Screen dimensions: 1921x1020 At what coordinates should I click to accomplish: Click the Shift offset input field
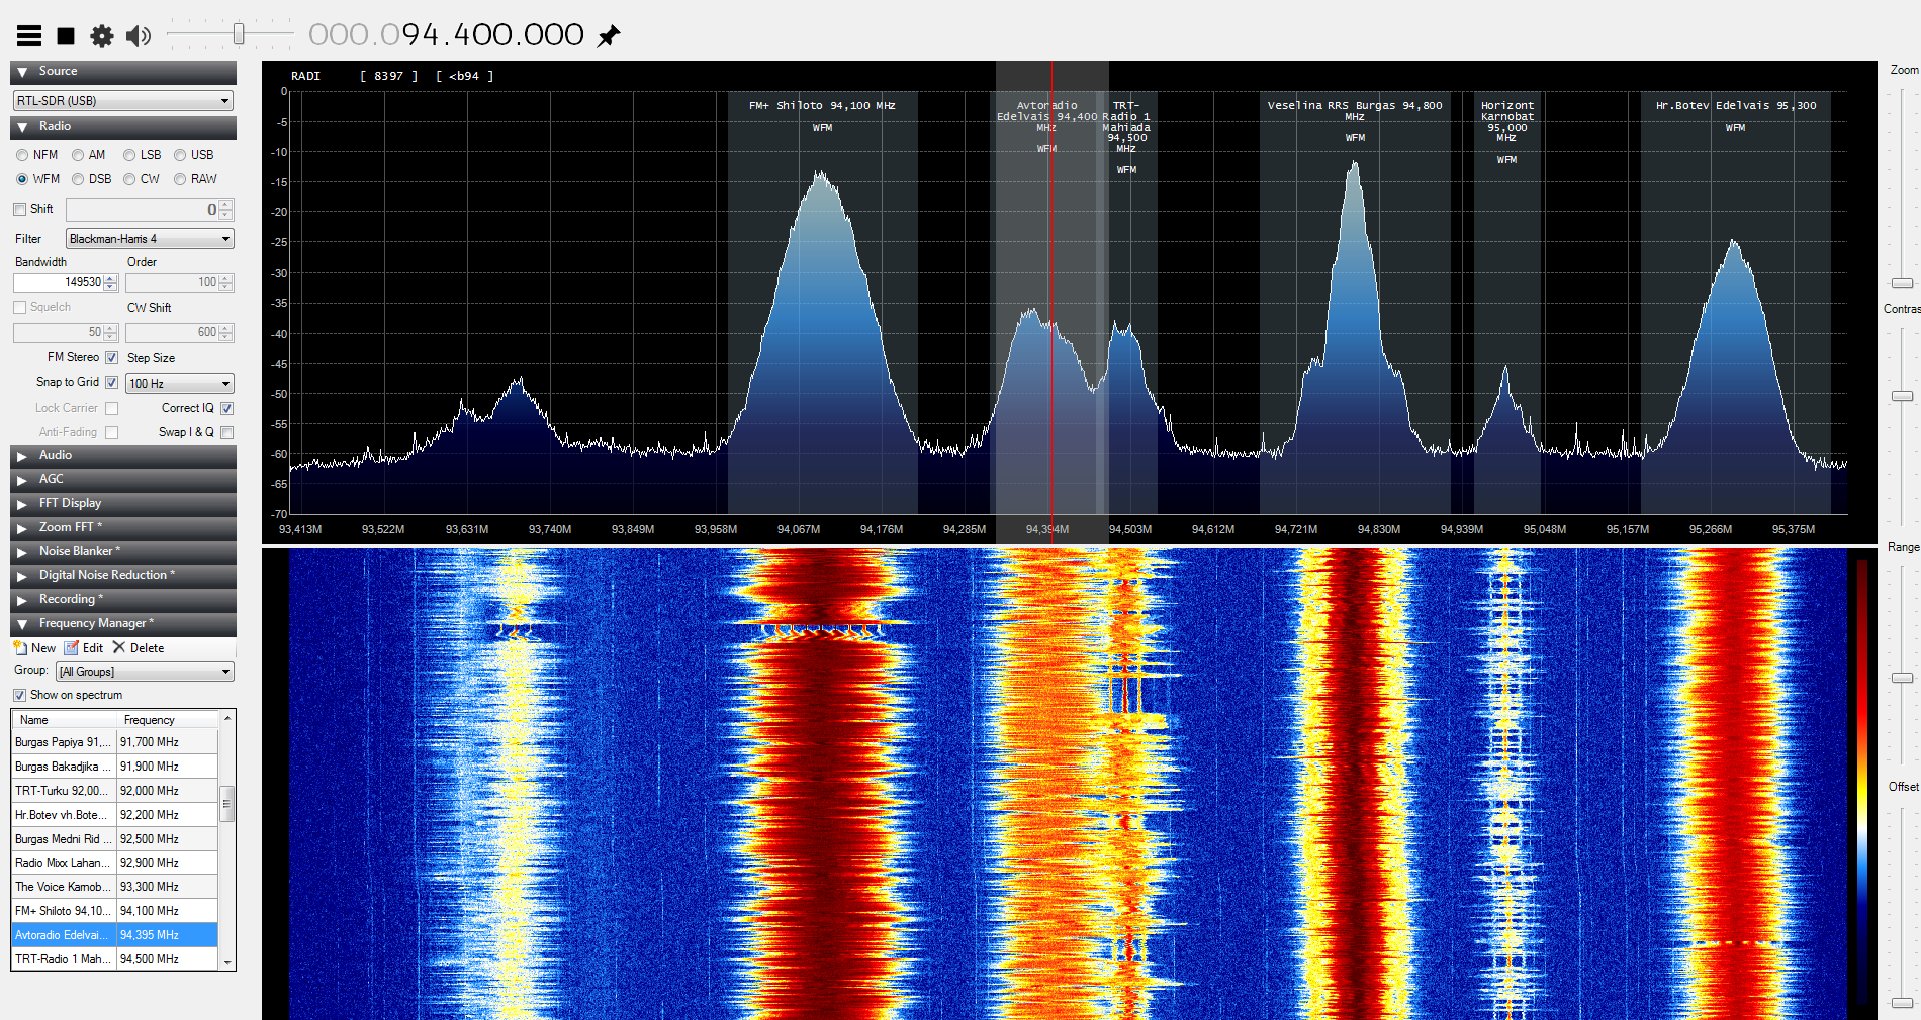click(x=142, y=210)
